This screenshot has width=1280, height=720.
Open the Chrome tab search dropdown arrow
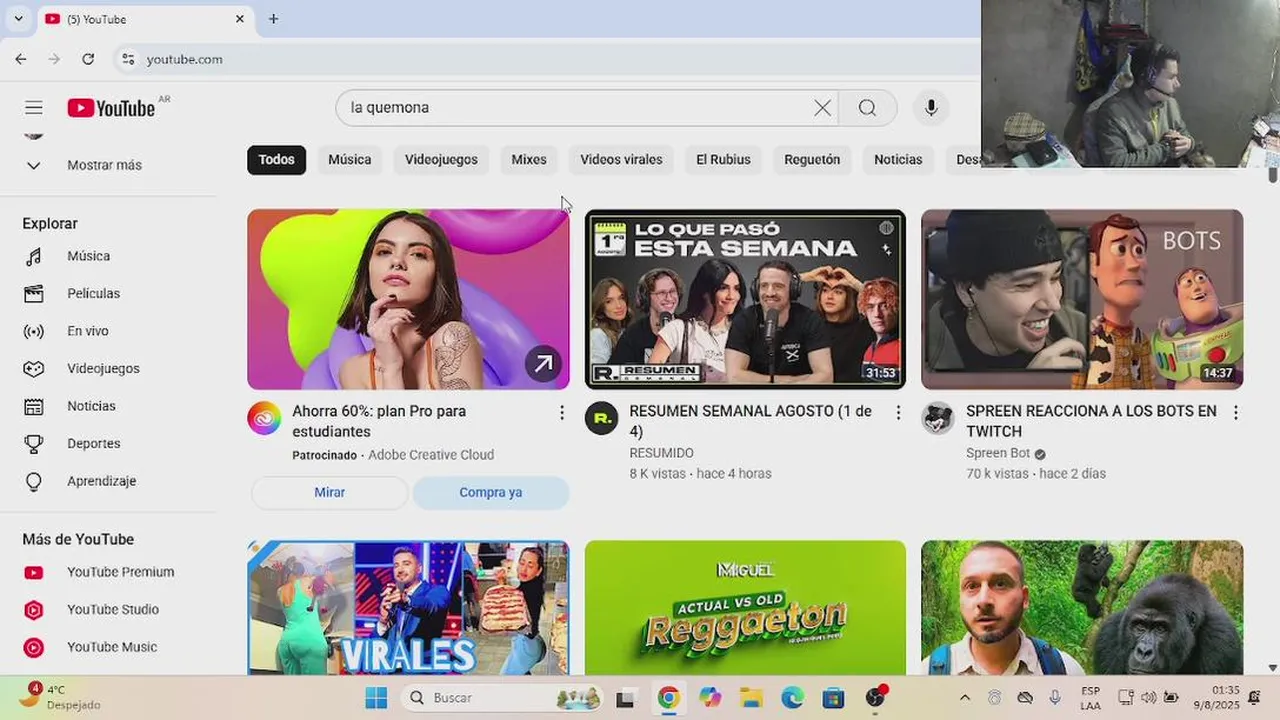[x=18, y=19]
